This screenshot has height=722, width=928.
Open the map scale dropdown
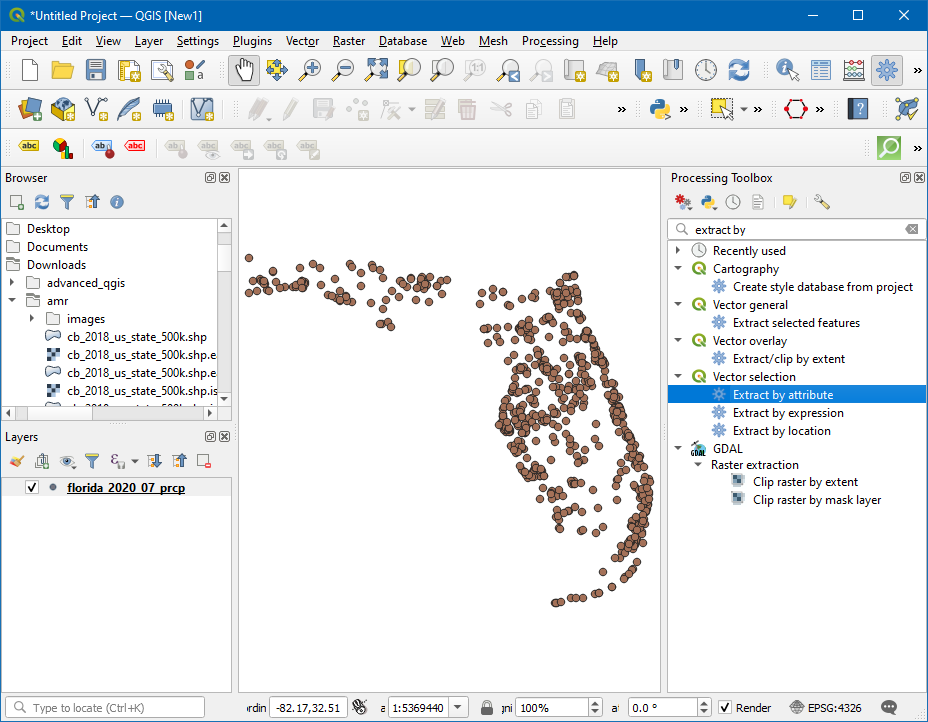[x=459, y=708]
